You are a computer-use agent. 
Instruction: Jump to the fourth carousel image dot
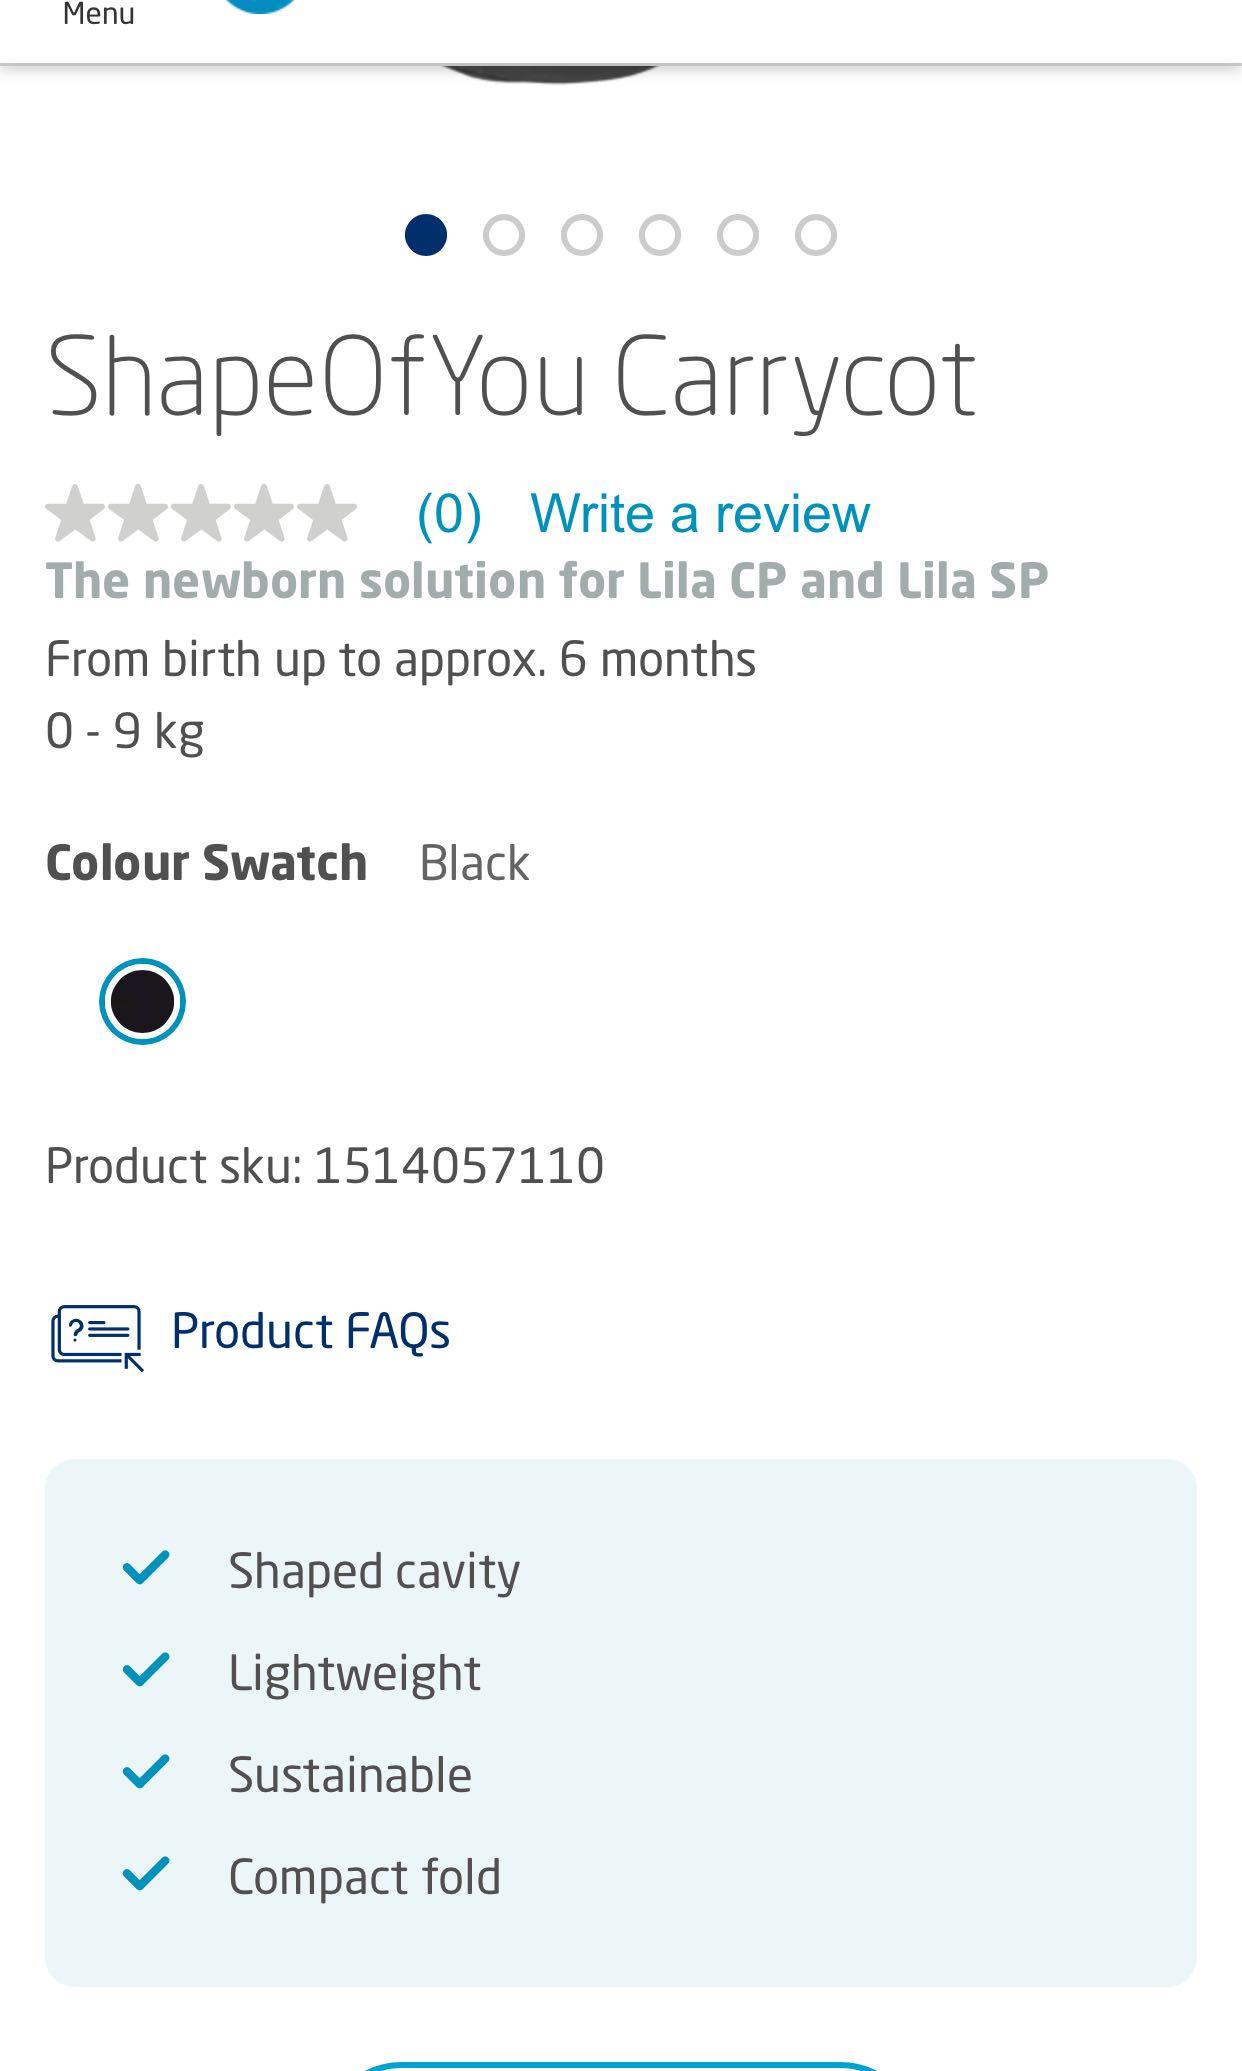point(660,236)
